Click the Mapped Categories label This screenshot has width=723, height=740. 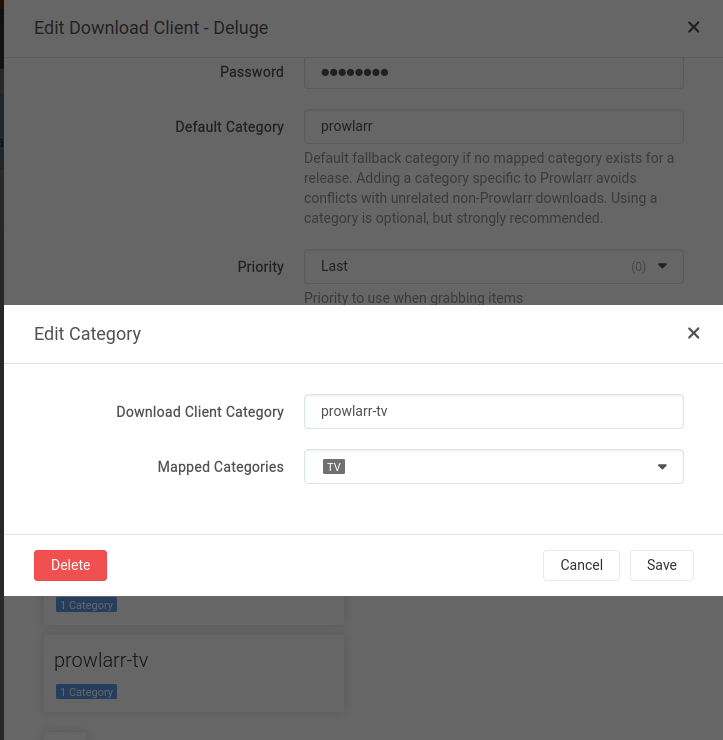[x=220, y=467]
